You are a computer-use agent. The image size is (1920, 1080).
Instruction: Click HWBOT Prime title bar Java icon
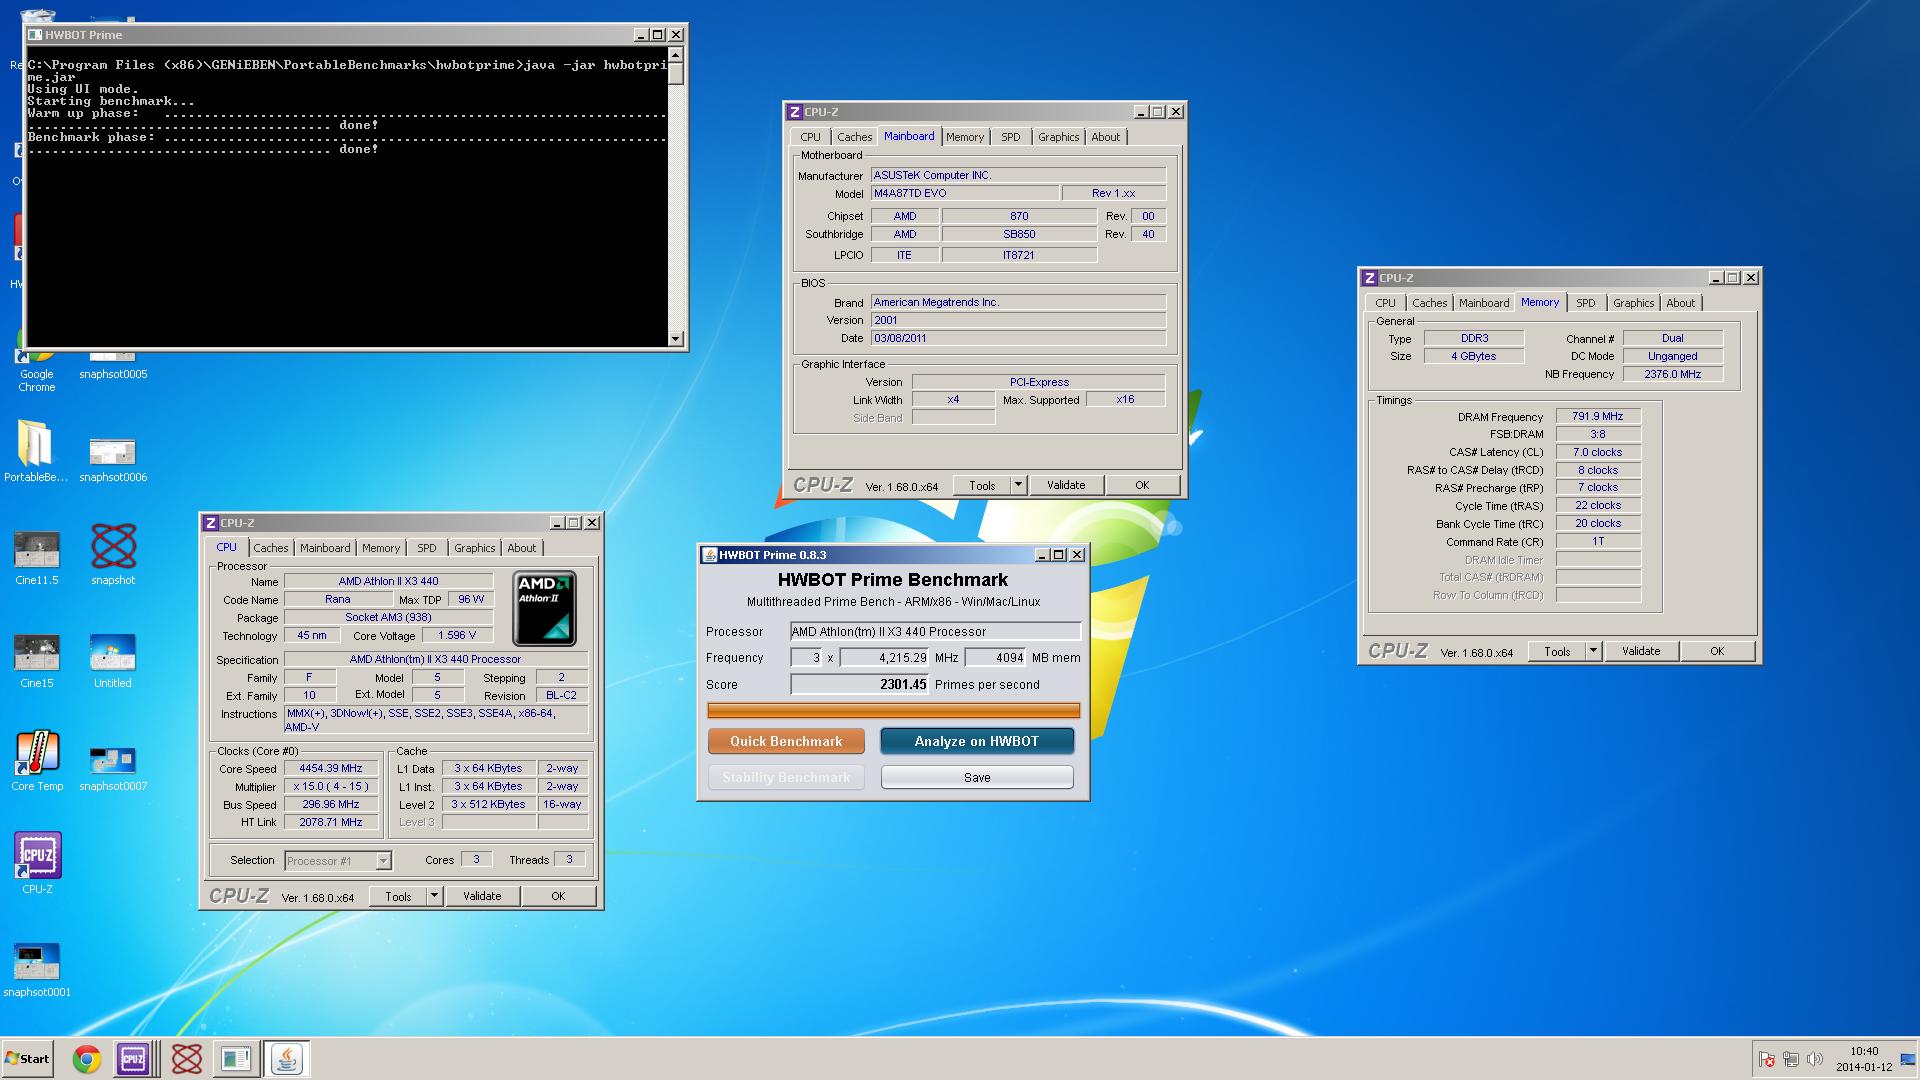click(710, 555)
